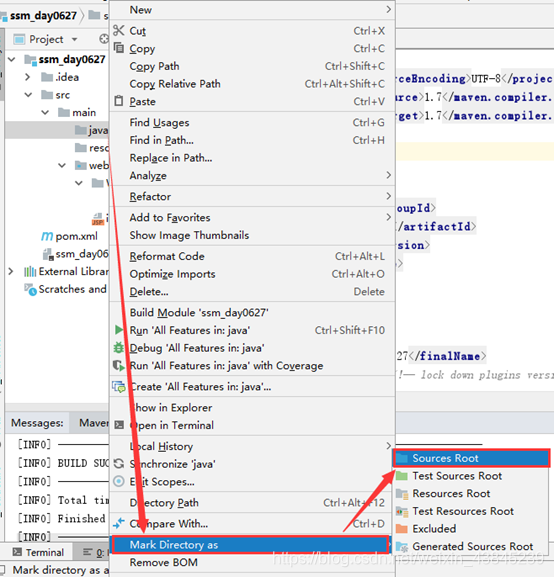Click the locate target icon in Project header
Screen dimensions: 554x577
pyautogui.click(x=104, y=39)
